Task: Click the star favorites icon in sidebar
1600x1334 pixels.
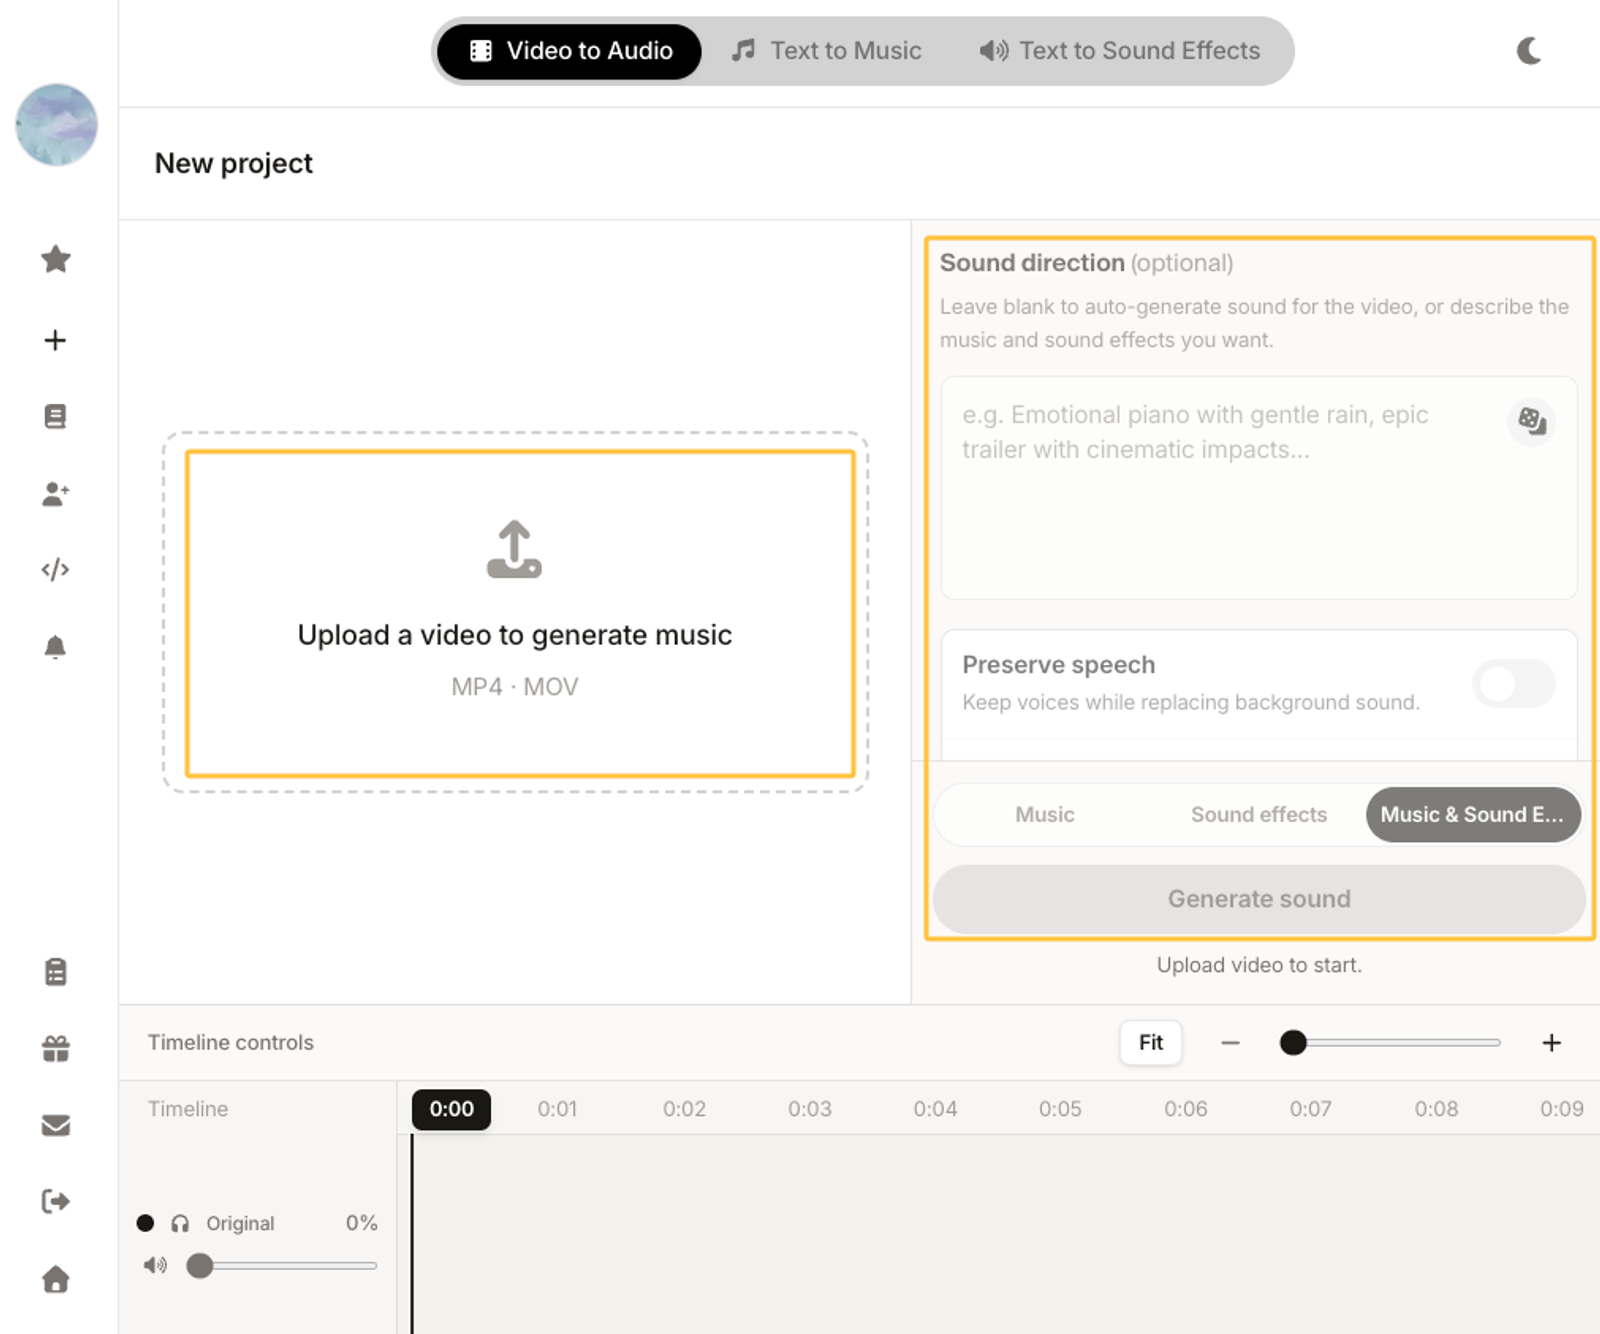Action: (56, 259)
